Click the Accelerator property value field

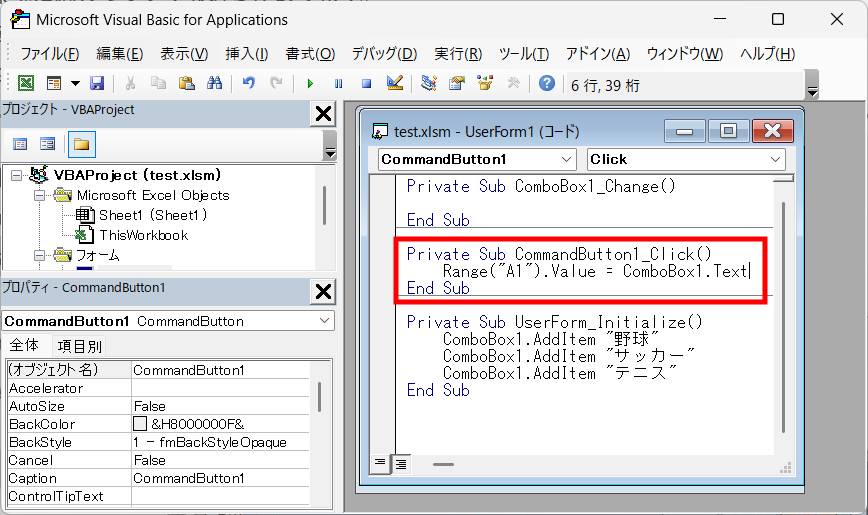220,388
